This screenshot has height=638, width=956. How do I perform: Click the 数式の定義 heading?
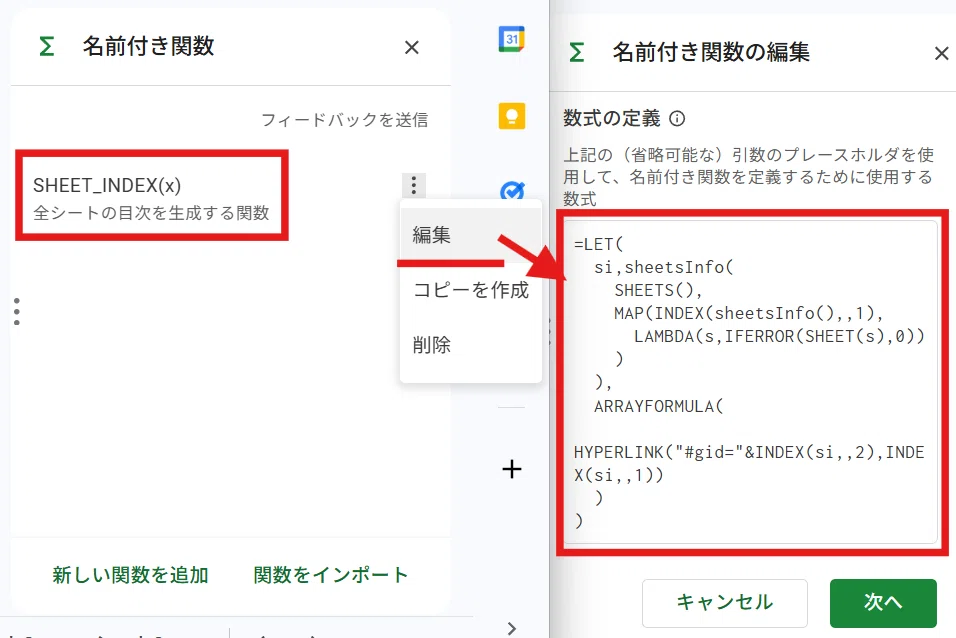(x=612, y=118)
